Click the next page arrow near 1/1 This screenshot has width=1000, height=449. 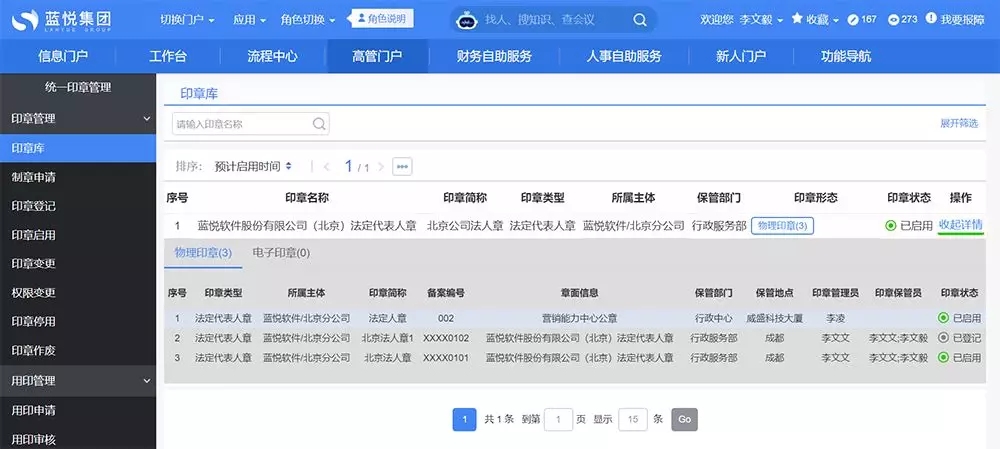point(384,167)
